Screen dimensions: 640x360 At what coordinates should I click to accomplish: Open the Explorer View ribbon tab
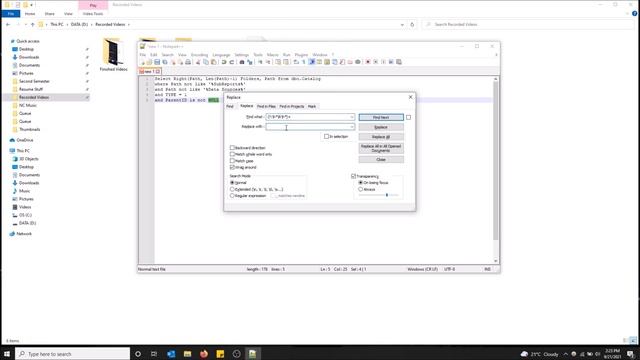coord(68,14)
